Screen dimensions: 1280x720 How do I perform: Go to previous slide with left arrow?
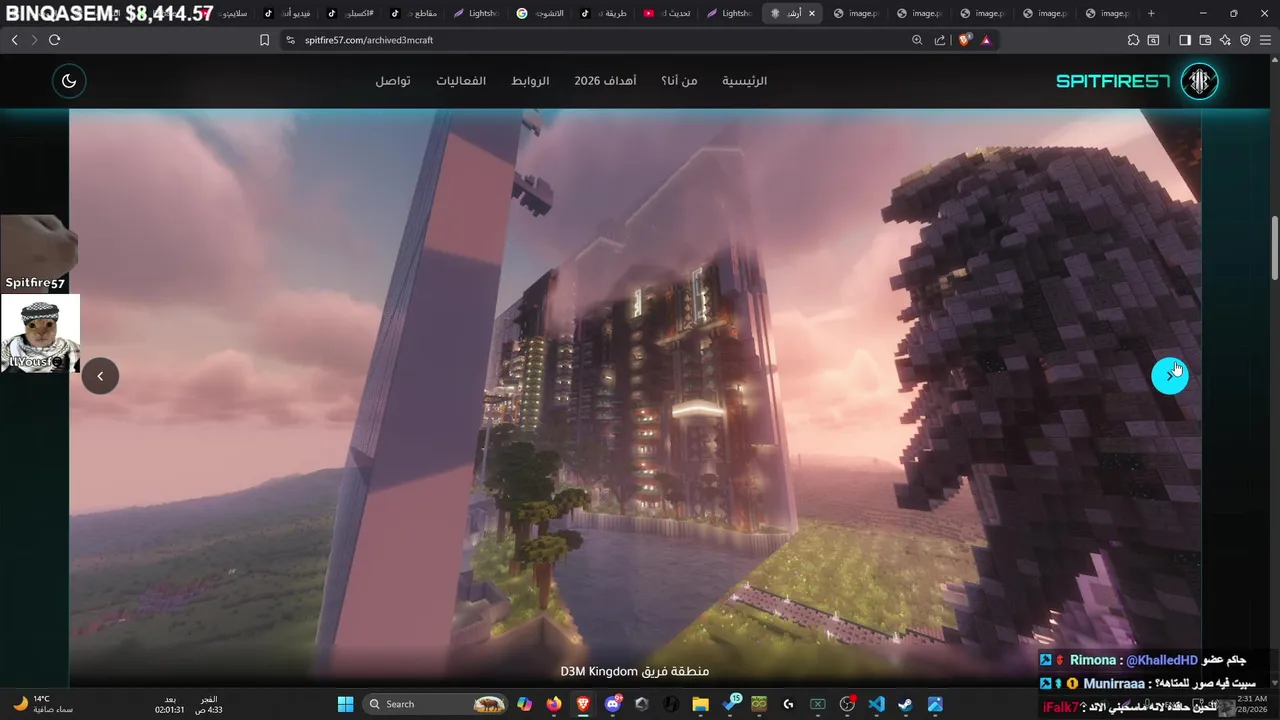point(100,376)
